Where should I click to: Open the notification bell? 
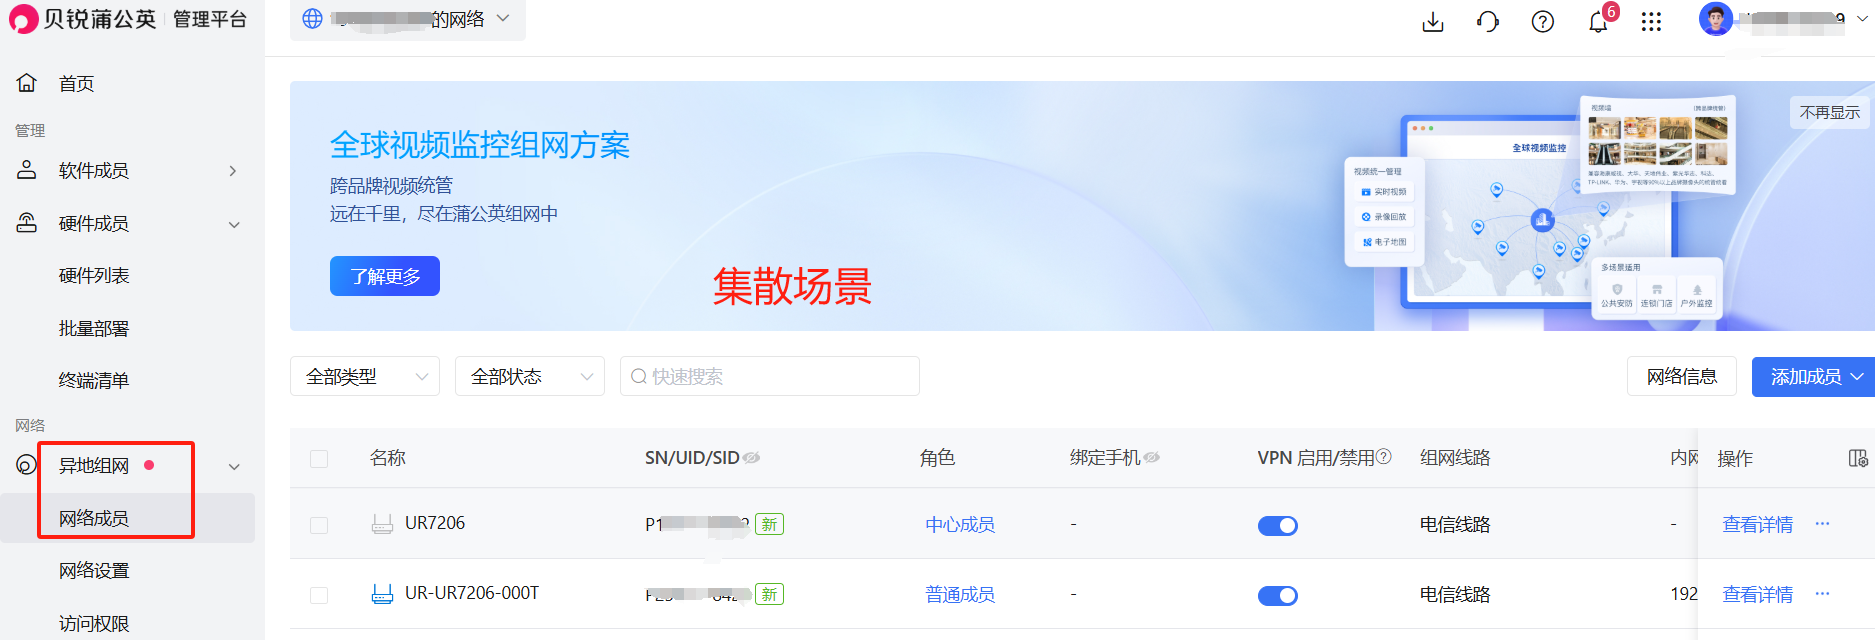pyautogui.click(x=1598, y=22)
